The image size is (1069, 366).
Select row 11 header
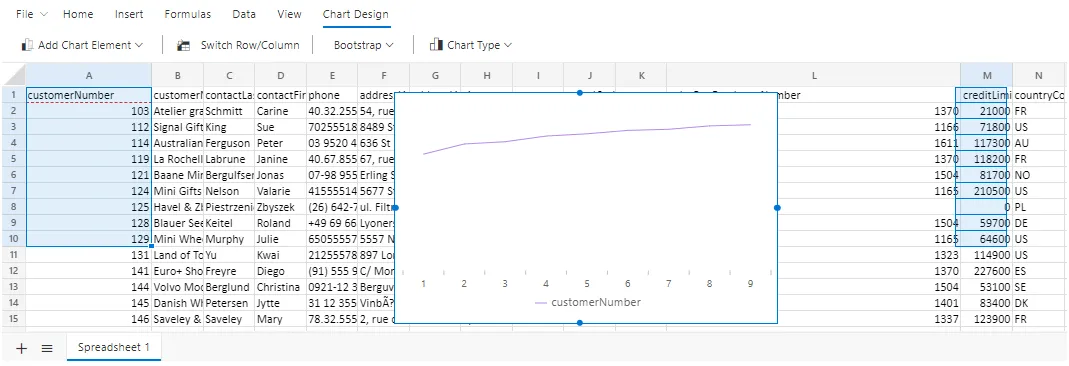pos(13,255)
